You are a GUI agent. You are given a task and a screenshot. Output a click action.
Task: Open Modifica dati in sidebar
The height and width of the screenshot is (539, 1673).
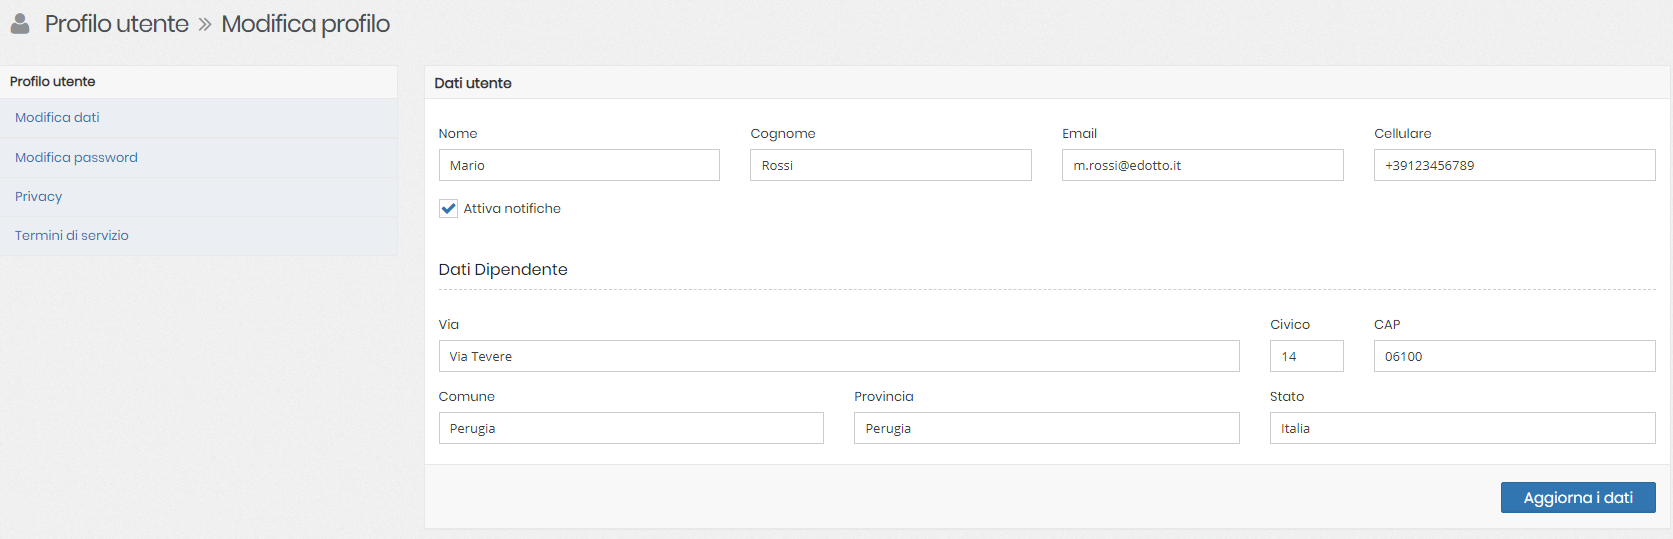coord(57,118)
